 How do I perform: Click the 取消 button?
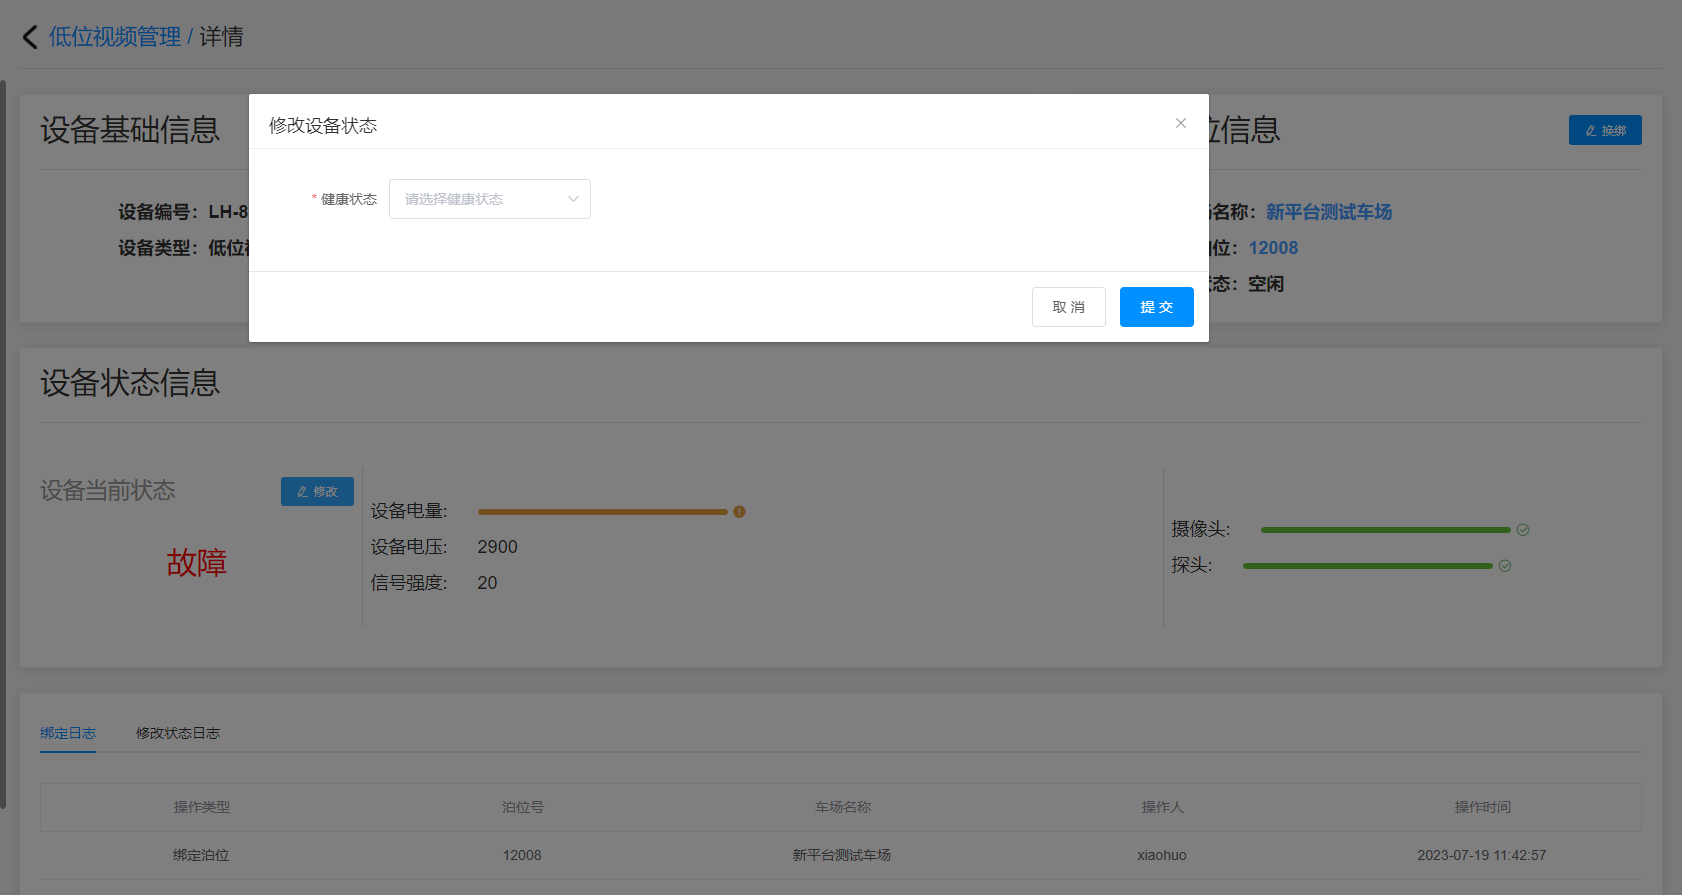[1068, 307]
